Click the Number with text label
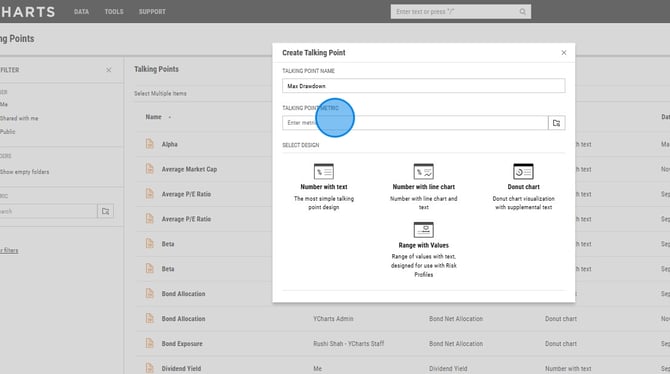This screenshot has height=374, width=670. [323, 187]
